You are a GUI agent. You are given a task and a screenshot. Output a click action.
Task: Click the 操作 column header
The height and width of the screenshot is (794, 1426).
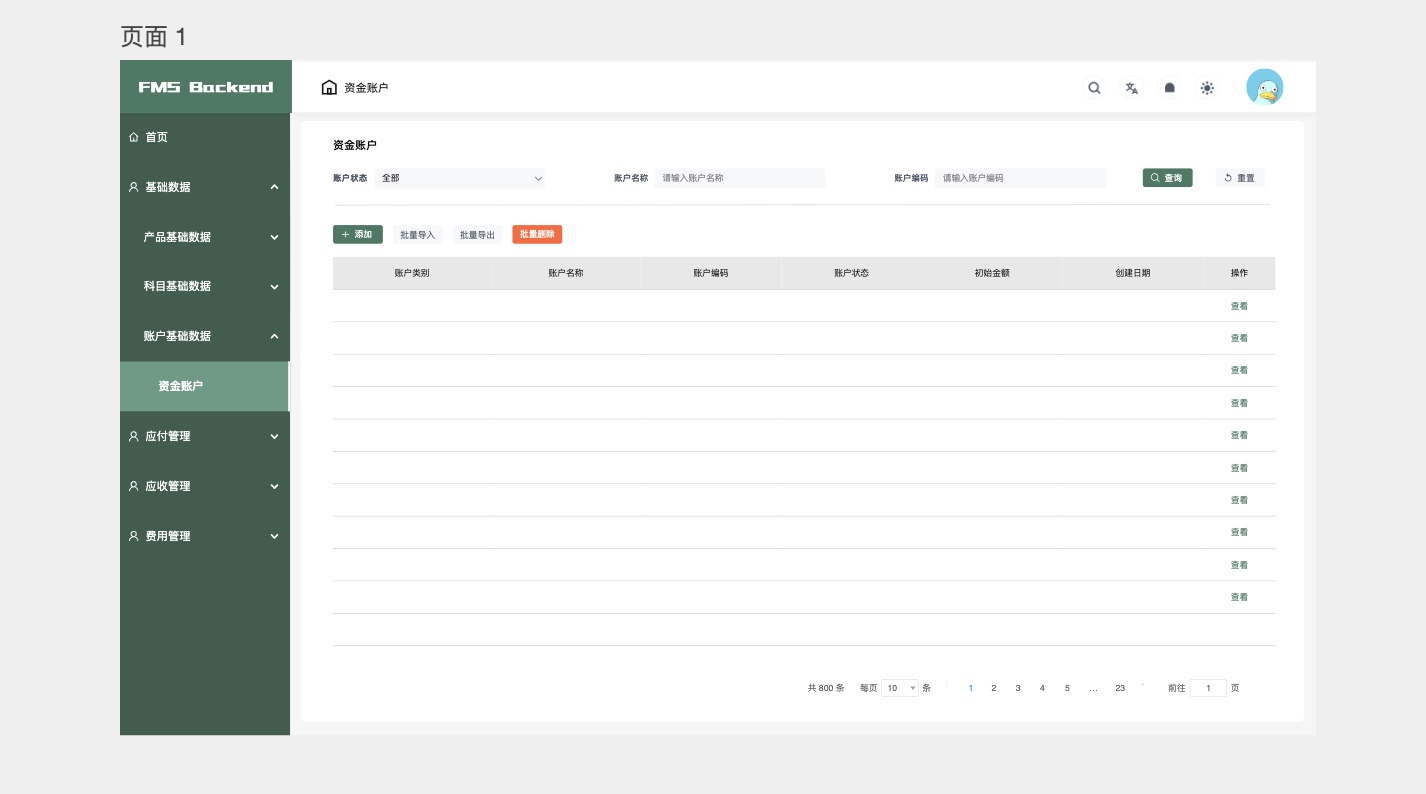tap(1239, 273)
